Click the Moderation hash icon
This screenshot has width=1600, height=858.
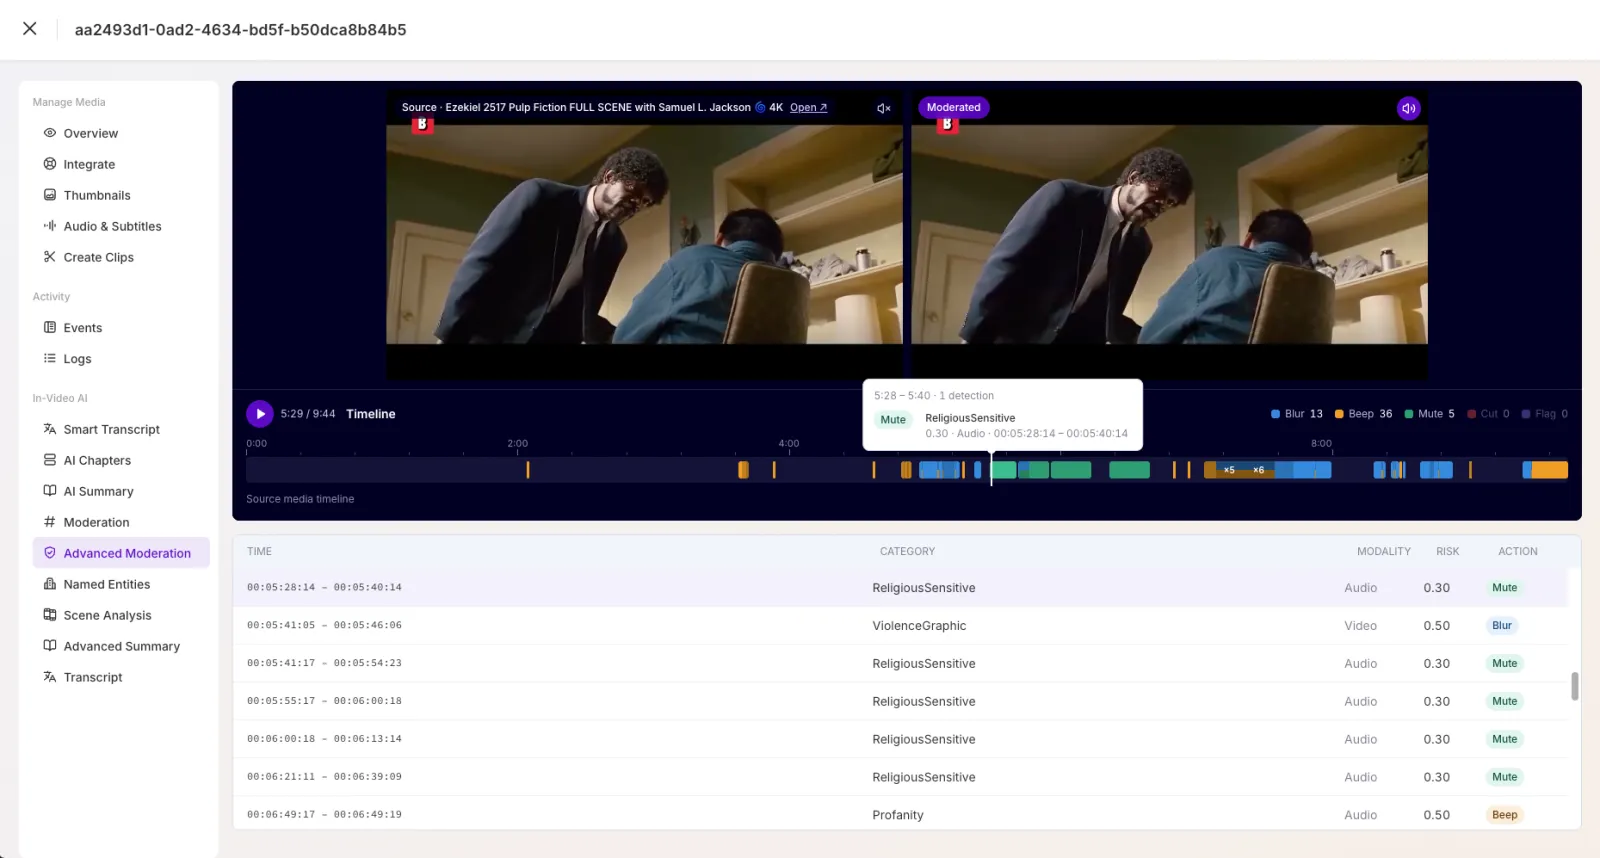click(50, 522)
